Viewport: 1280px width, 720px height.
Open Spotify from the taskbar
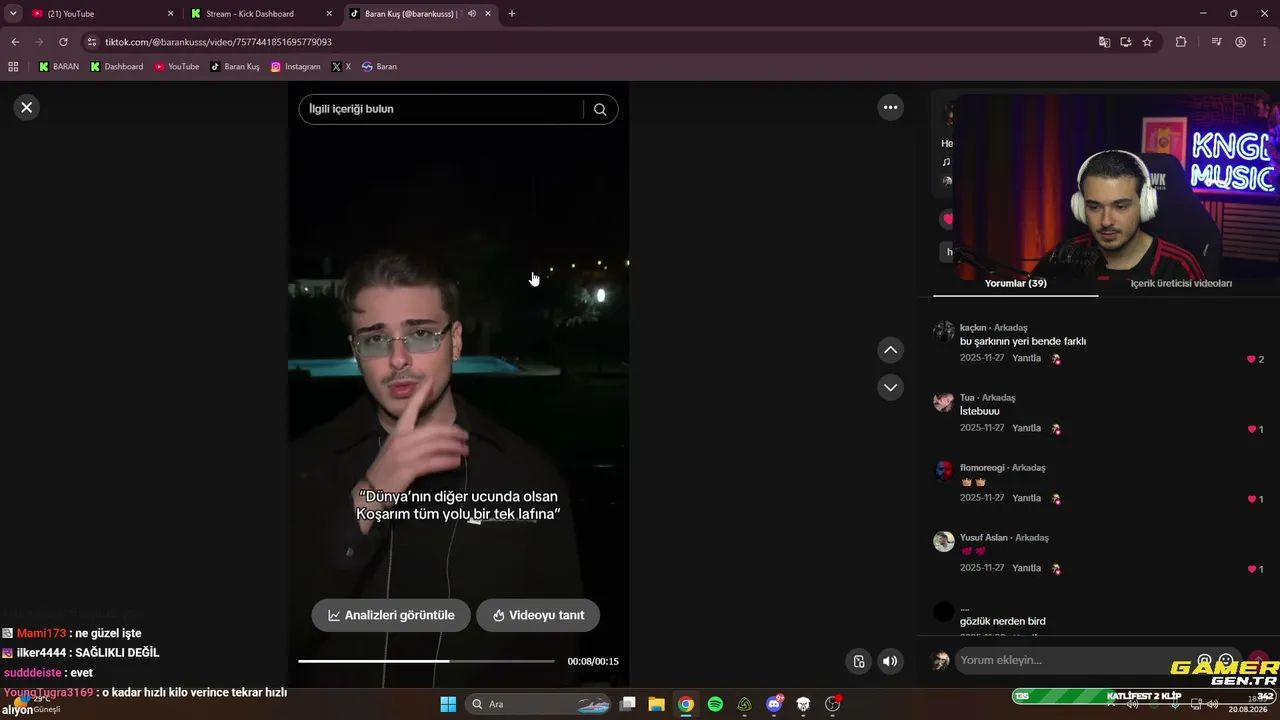point(715,704)
